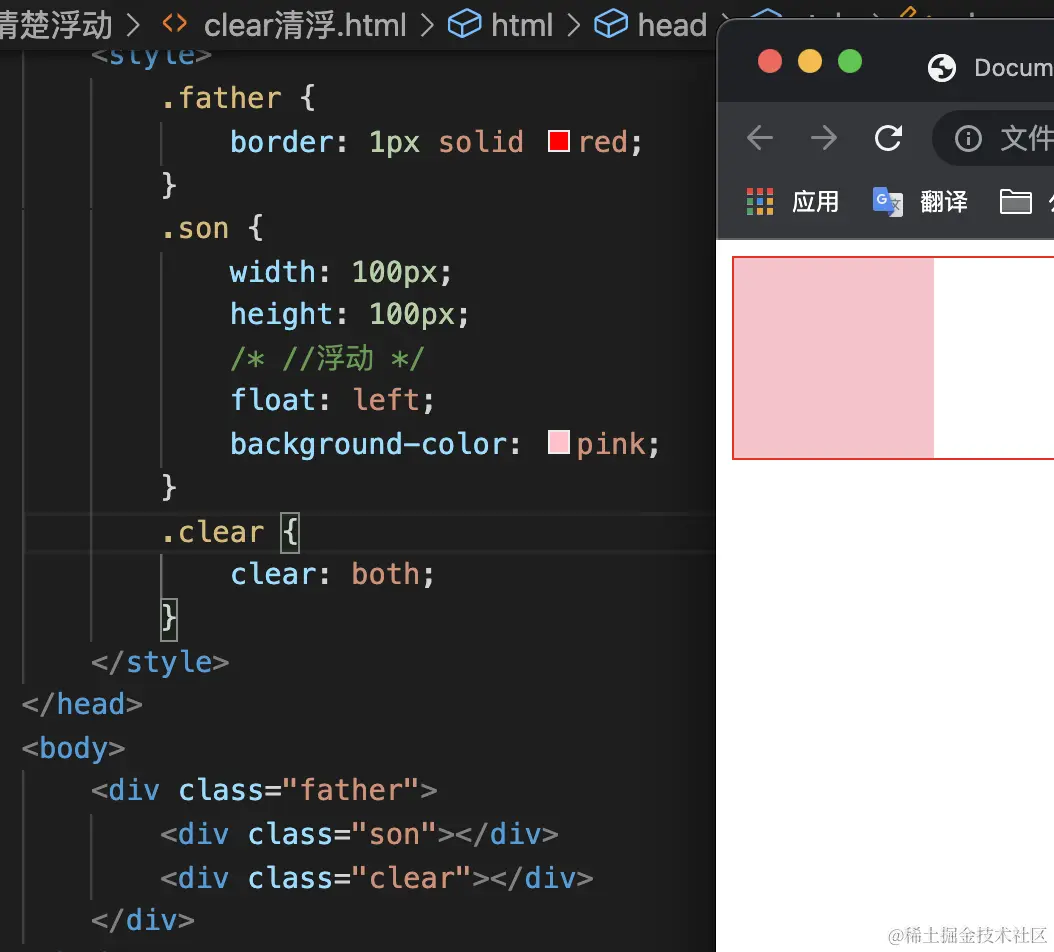The height and width of the screenshot is (952, 1054).
Task: Click the browser forward arrow
Action: tap(823, 138)
